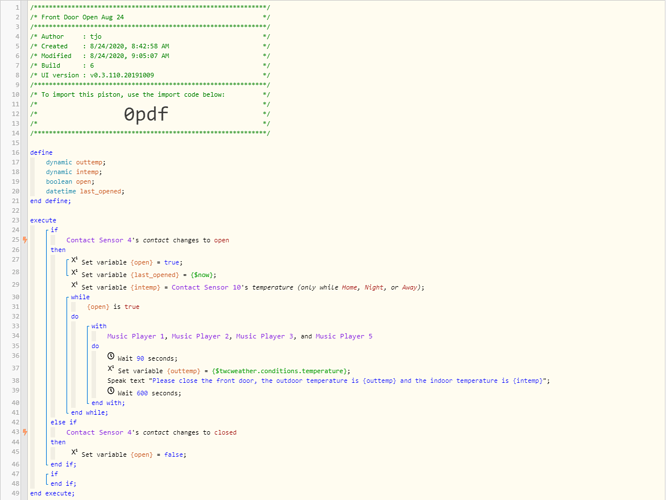Image resolution: width=670 pixels, height=500 pixels.
Task: Click clock icon beside Wait 90 seconds
Action: point(111,356)
